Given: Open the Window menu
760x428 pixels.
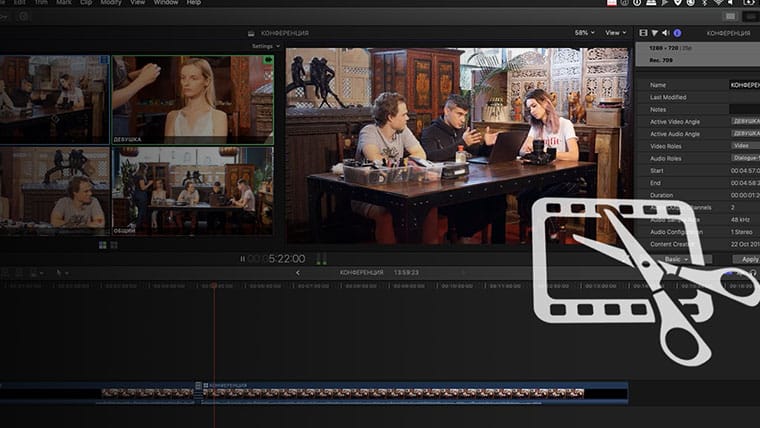Looking at the screenshot, I should coord(166,2).
